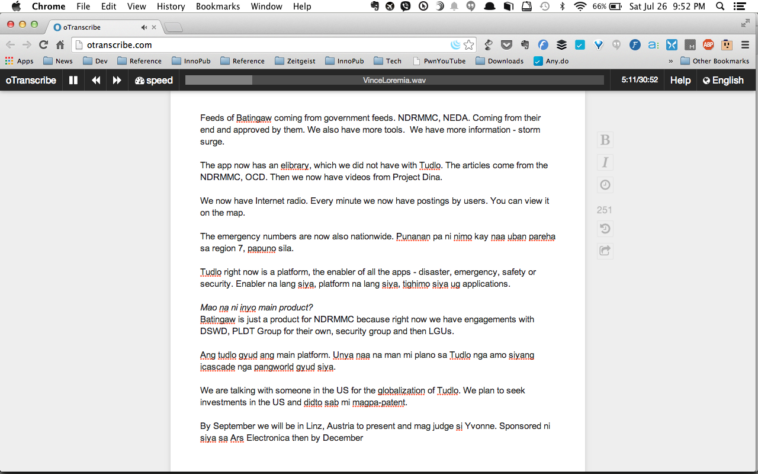The image size is (758, 474).
Task: Open the English language selector
Action: [723, 80]
